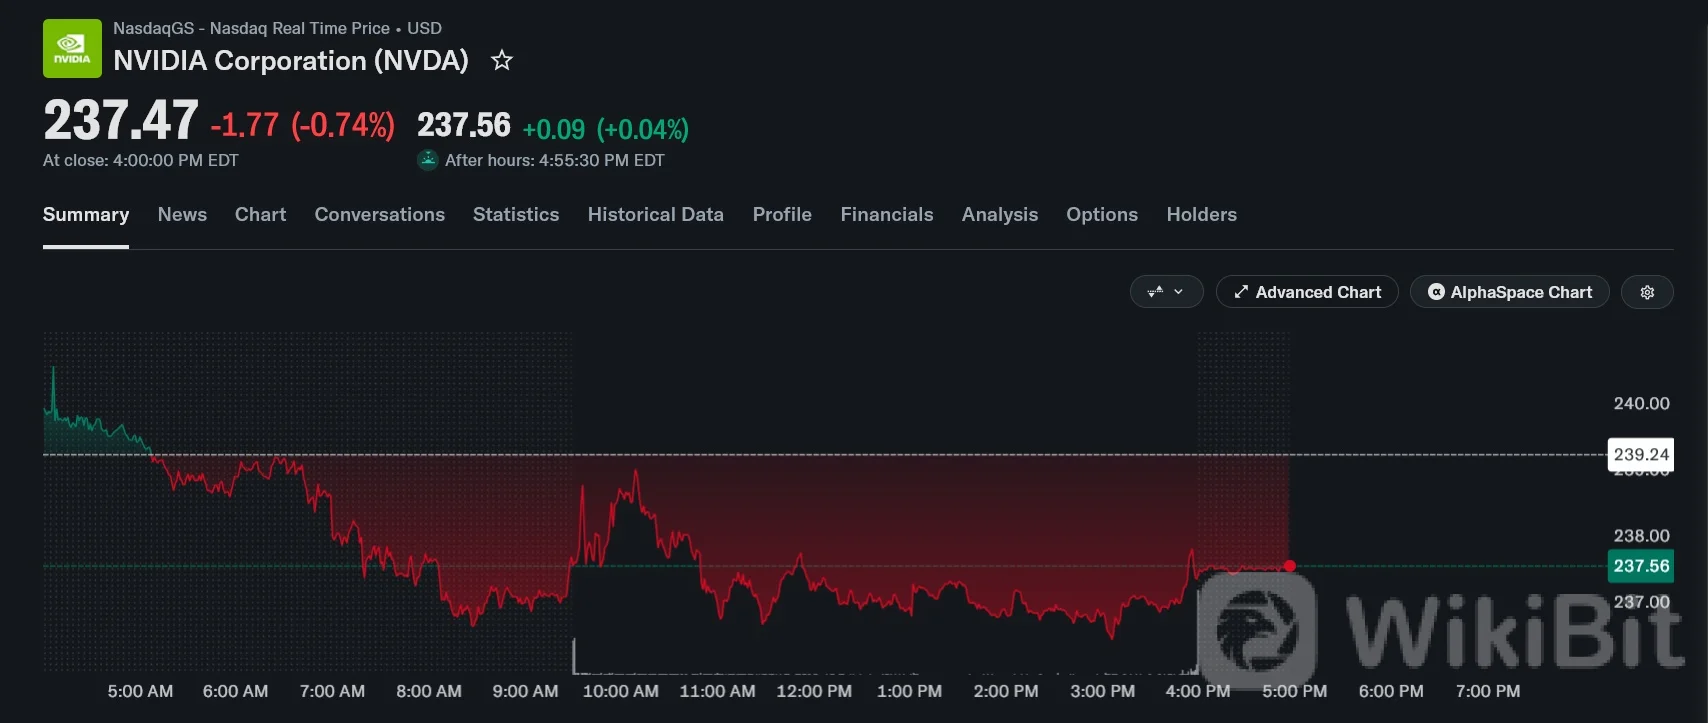Go to the Historical Data tab
This screenshot has height=723, width=1708.
coord(656,215)
